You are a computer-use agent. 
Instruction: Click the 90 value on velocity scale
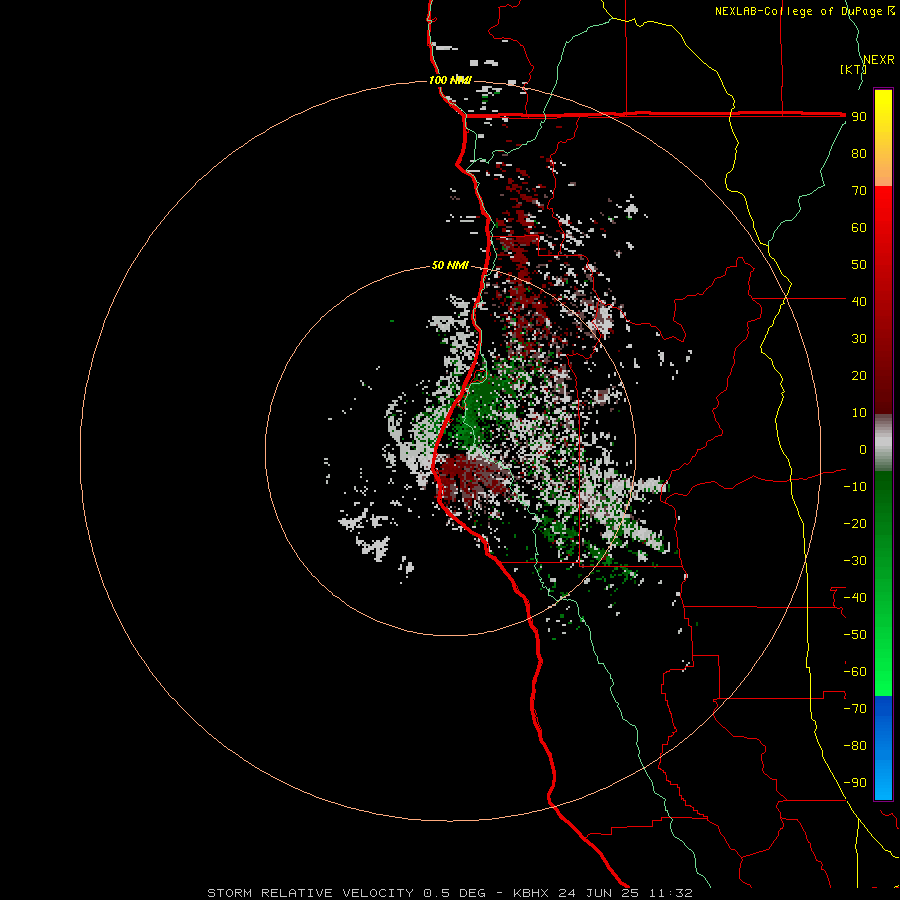[x=859, y=117]
